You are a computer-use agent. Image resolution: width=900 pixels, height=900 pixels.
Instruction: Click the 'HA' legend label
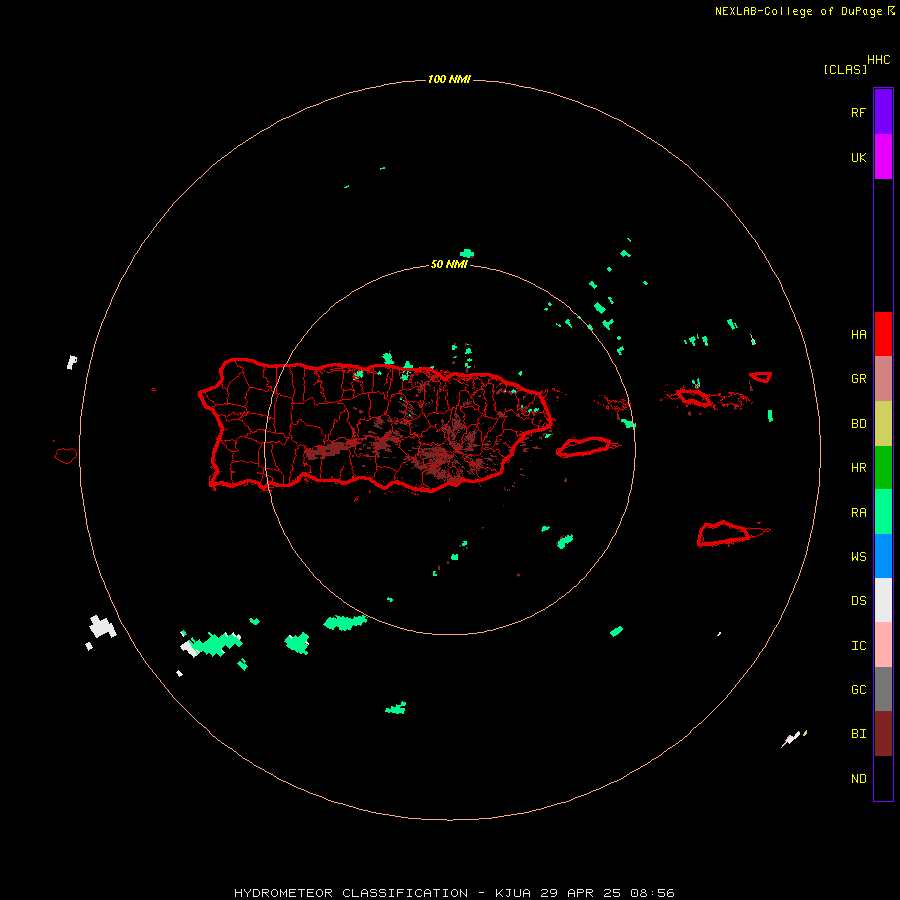click(x=858, y=334)
